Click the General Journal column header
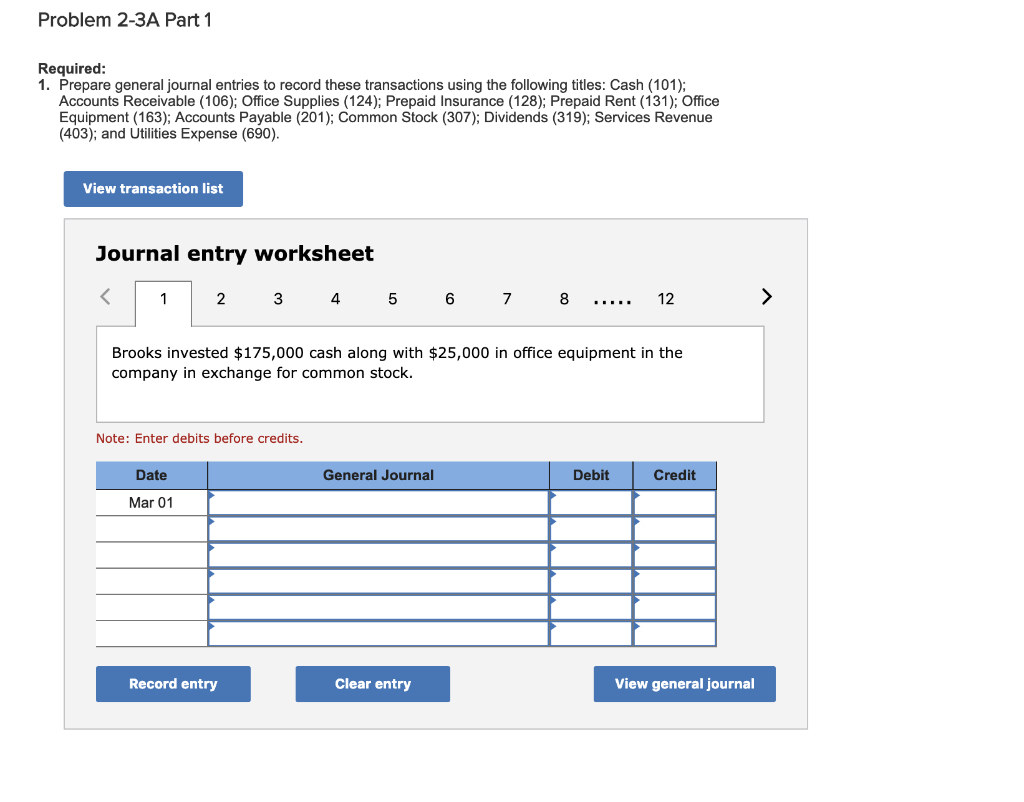 tap(378, 475)
